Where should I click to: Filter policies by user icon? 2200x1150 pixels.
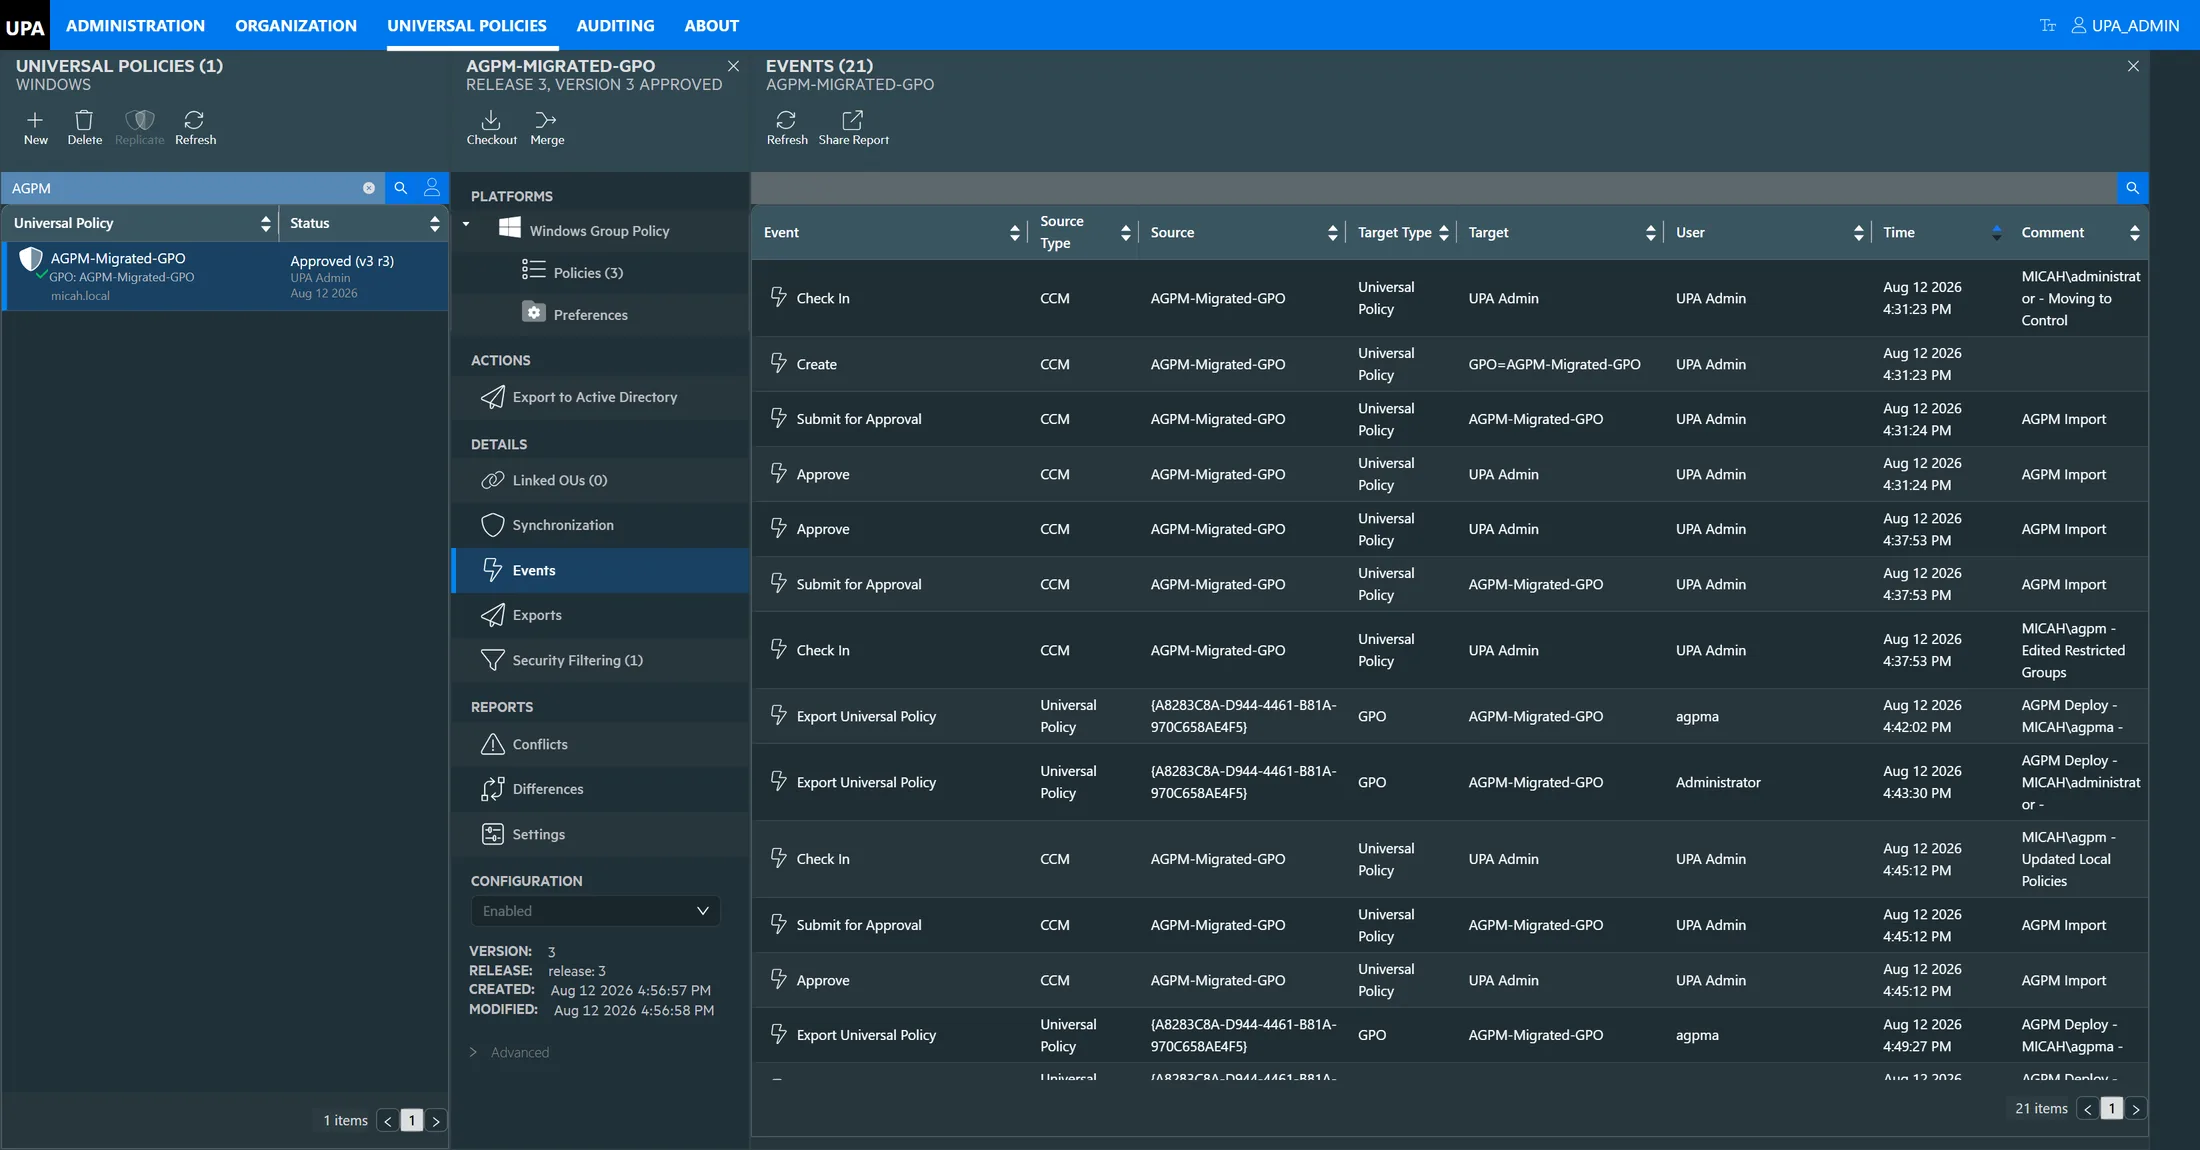(432, 188)
